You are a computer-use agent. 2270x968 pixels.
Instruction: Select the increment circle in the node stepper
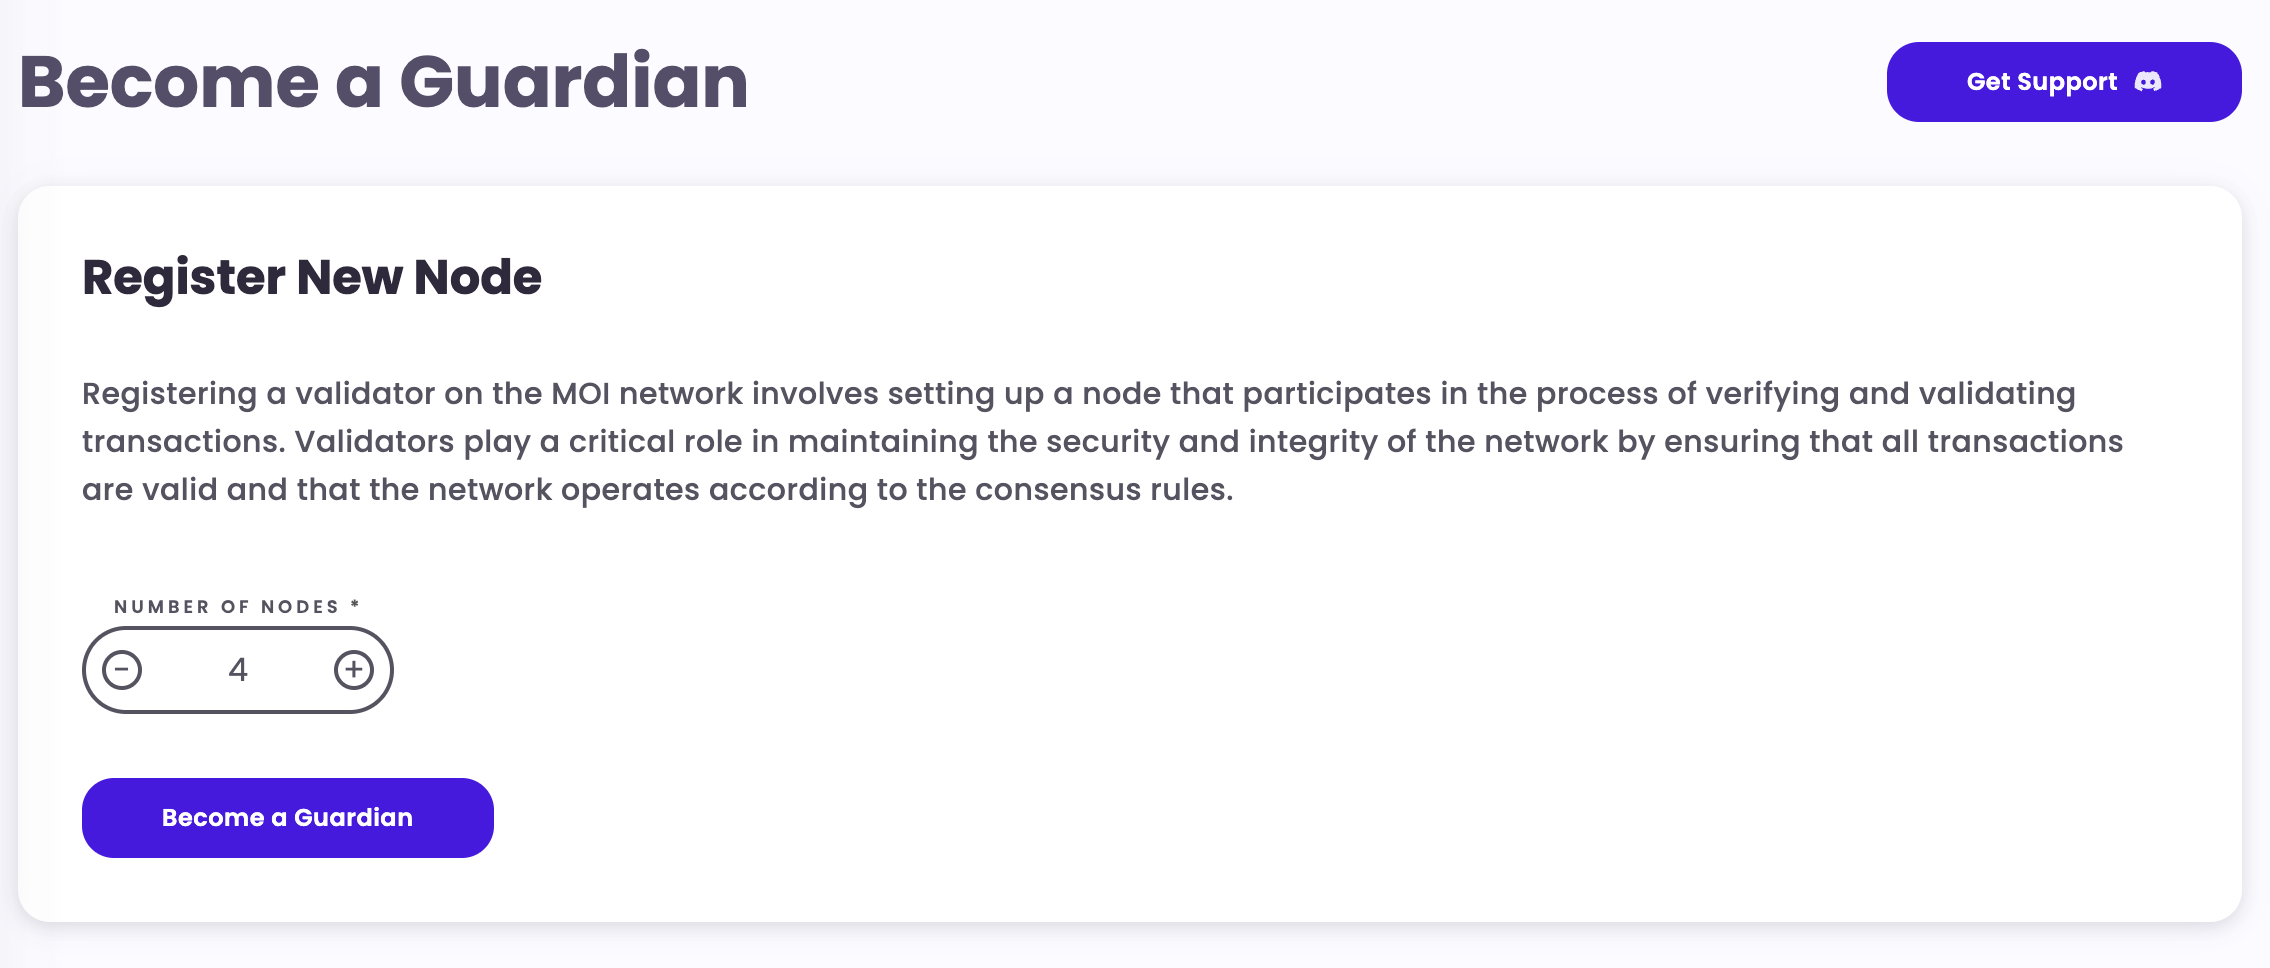pos(354,670)
